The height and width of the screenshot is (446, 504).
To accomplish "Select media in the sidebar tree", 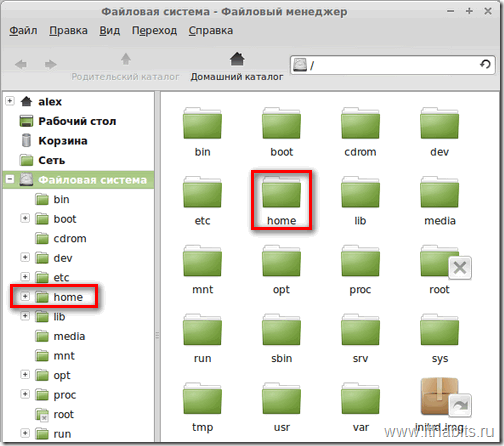I will (60, 336).
